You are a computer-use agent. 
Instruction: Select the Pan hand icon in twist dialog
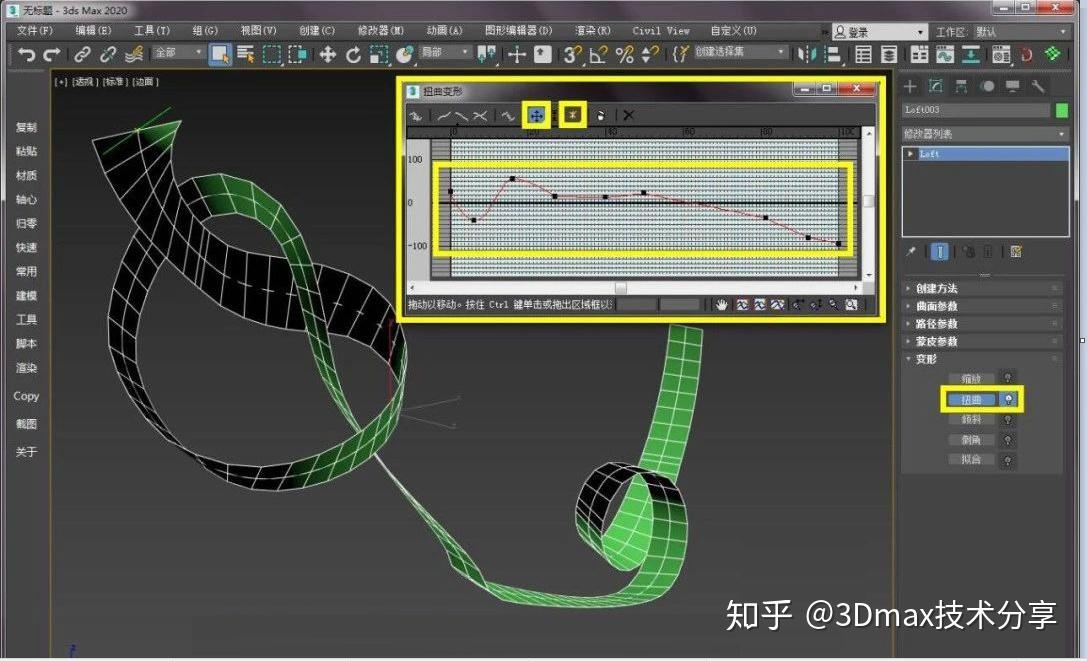coord(721,305)
